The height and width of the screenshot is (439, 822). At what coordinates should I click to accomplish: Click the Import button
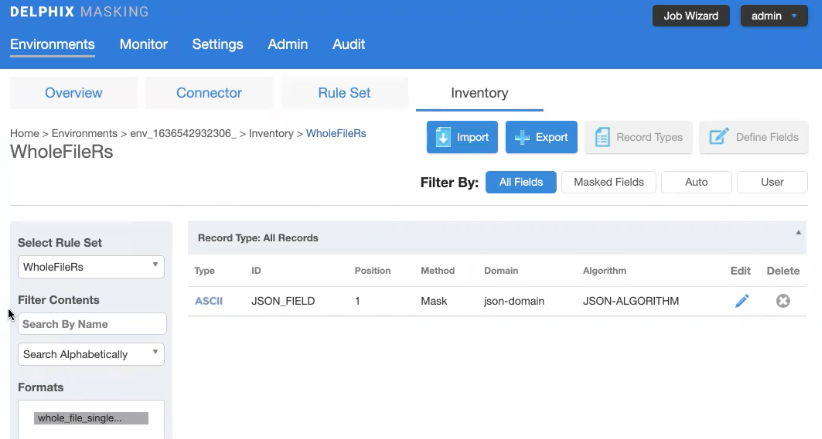(x=462, y=138)
